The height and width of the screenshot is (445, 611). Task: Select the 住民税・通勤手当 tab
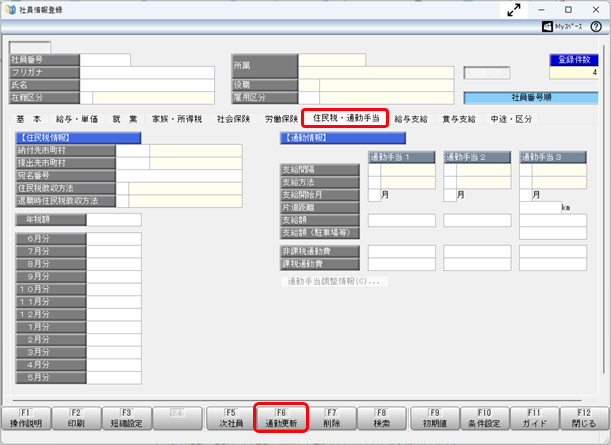[x=344, y=119]
